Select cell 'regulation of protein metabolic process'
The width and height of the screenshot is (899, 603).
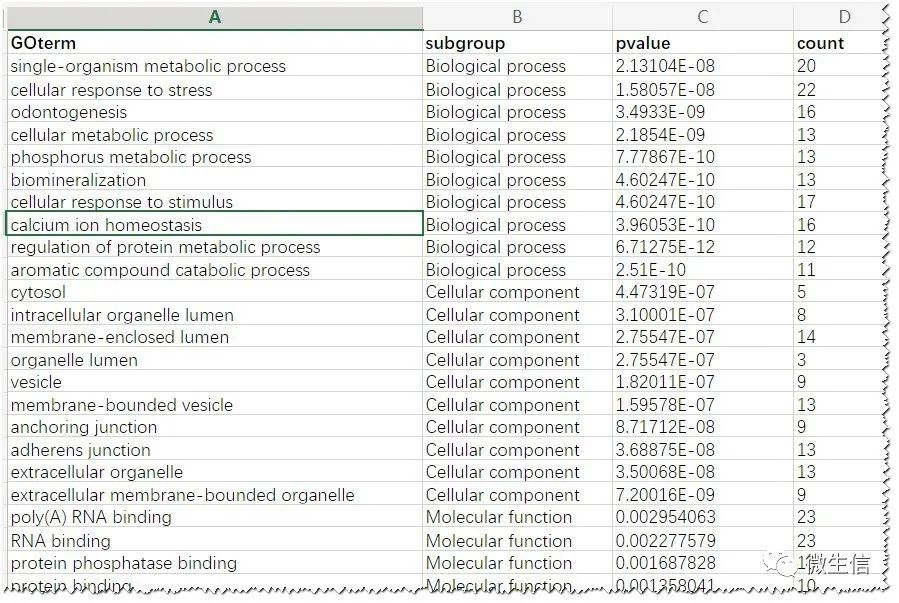point(214,247)
